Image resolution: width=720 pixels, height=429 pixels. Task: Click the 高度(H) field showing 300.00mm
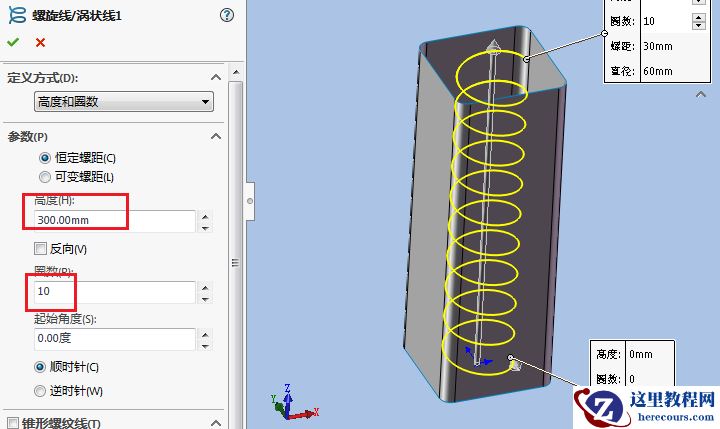pos(115,220)
